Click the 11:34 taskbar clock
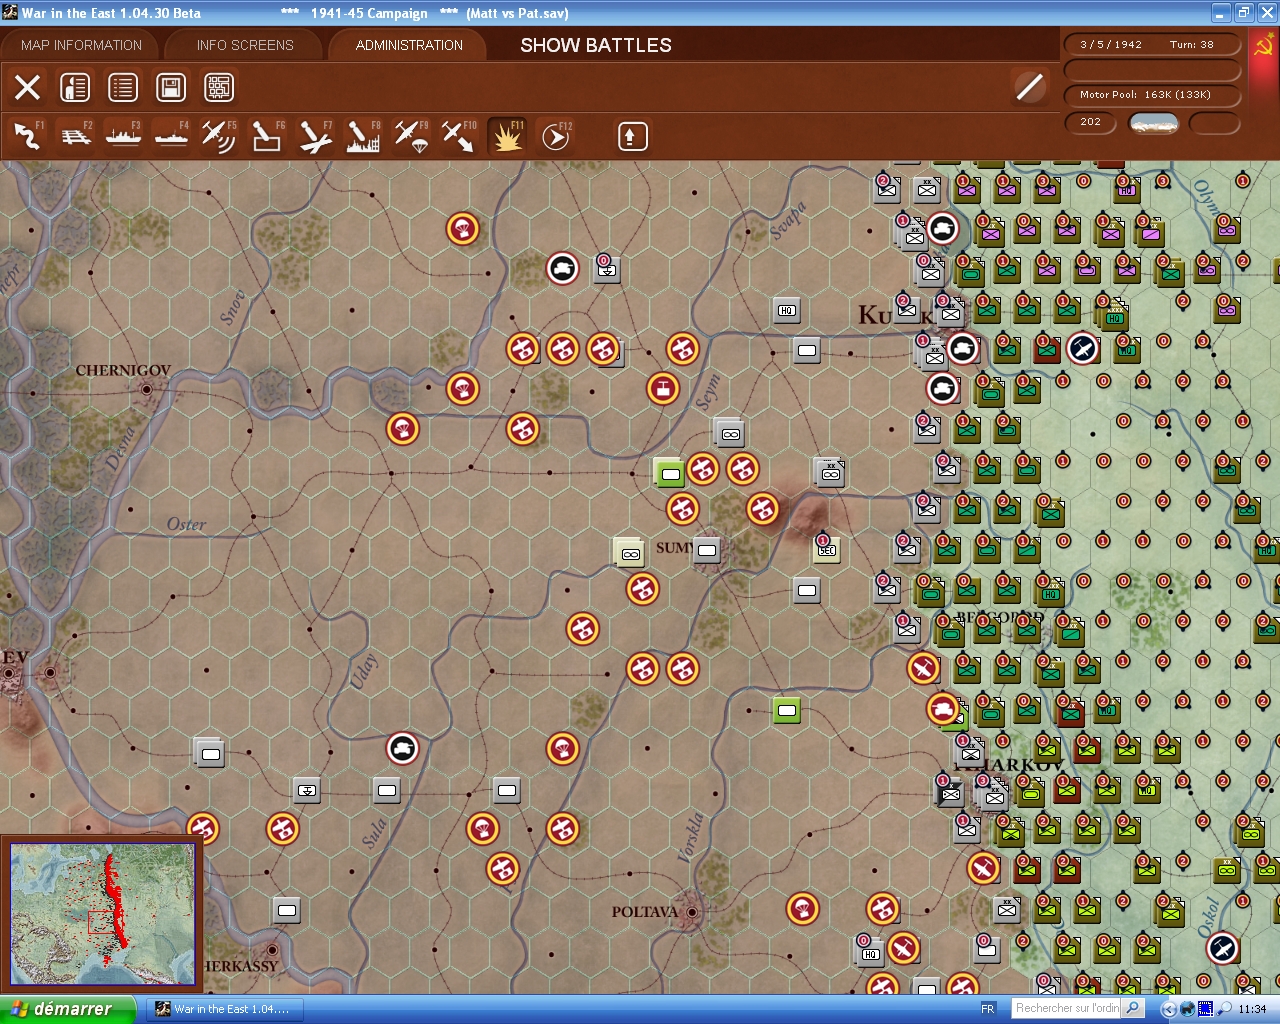 [1252, 1009]
